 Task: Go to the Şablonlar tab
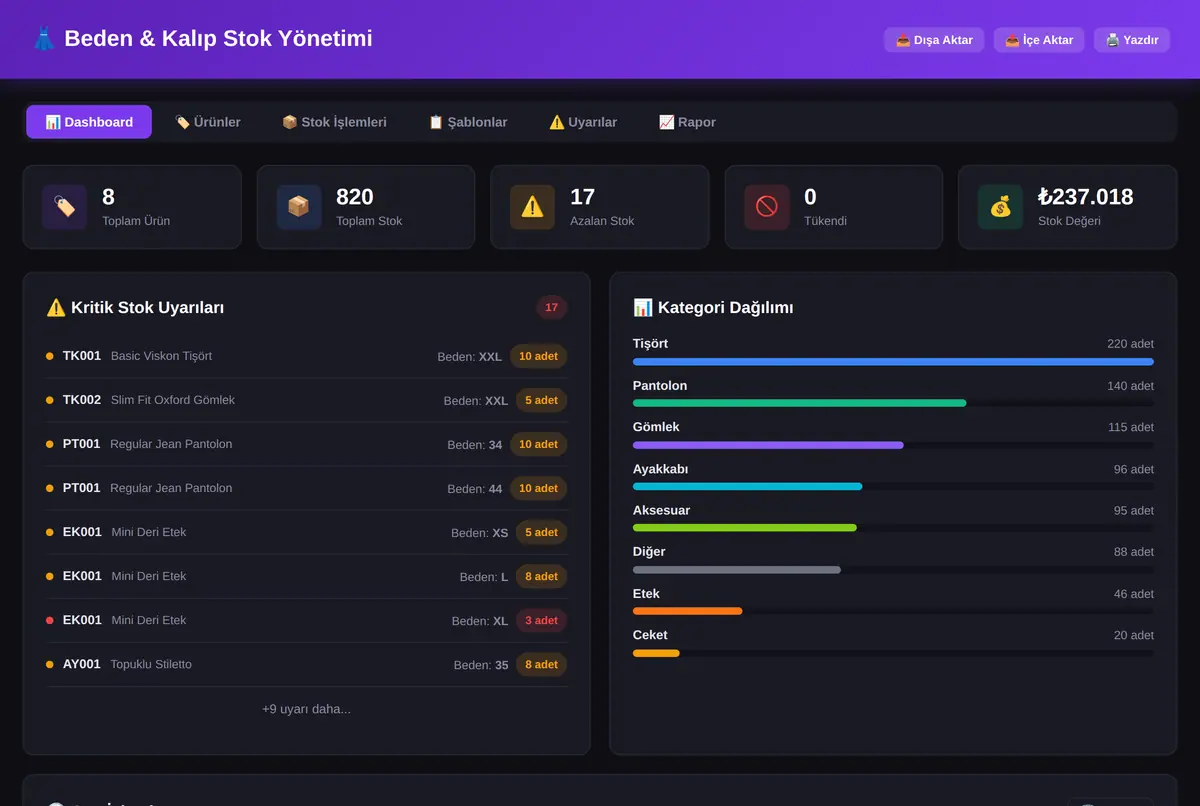467,122
